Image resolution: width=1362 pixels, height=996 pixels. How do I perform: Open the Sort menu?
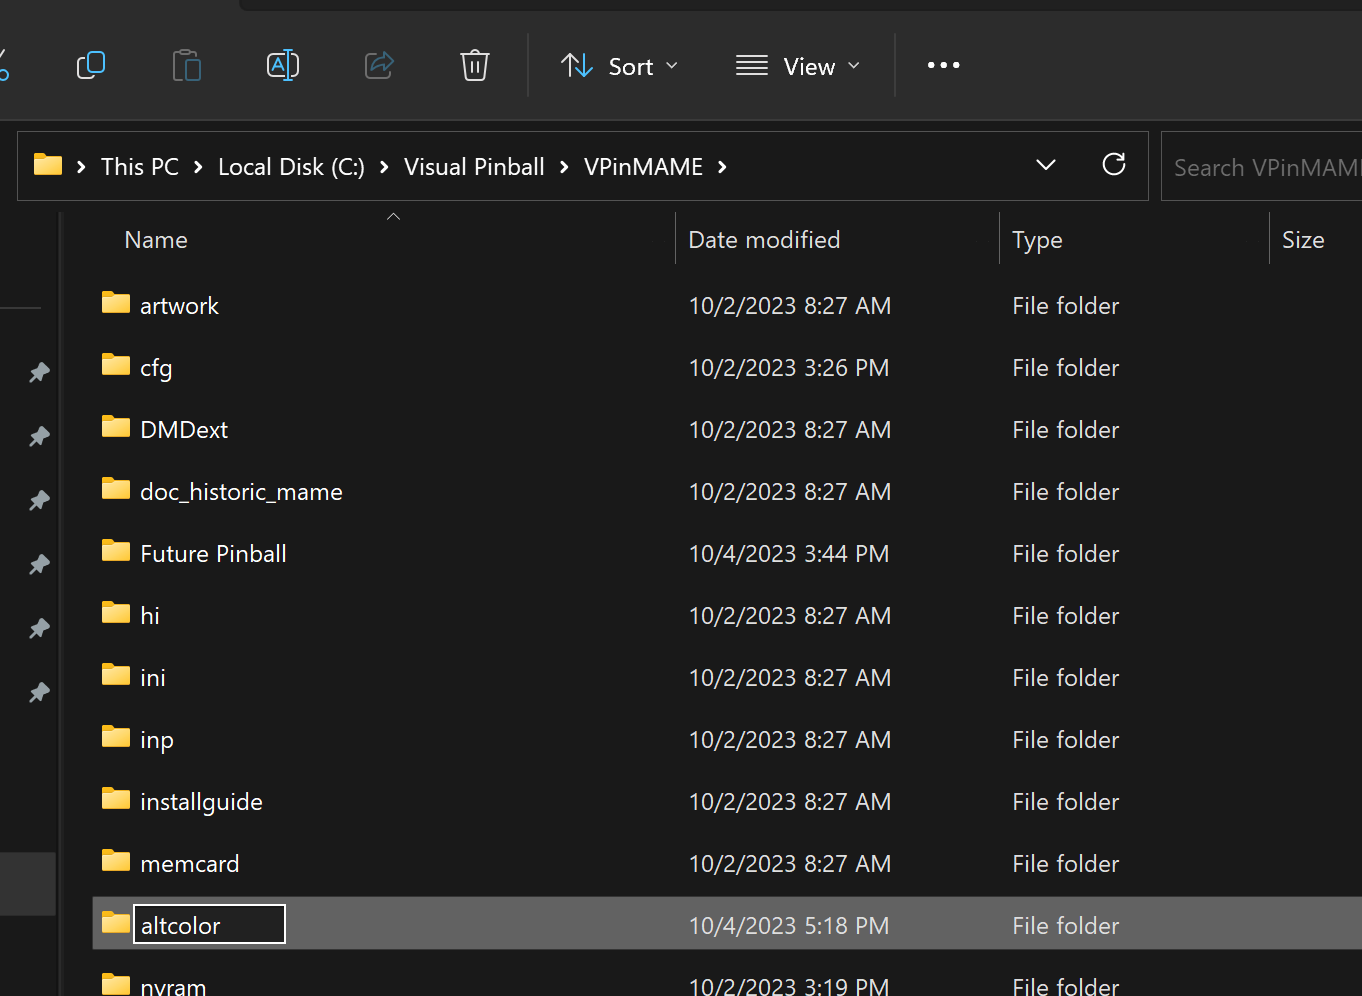click(x=631, y=65)
